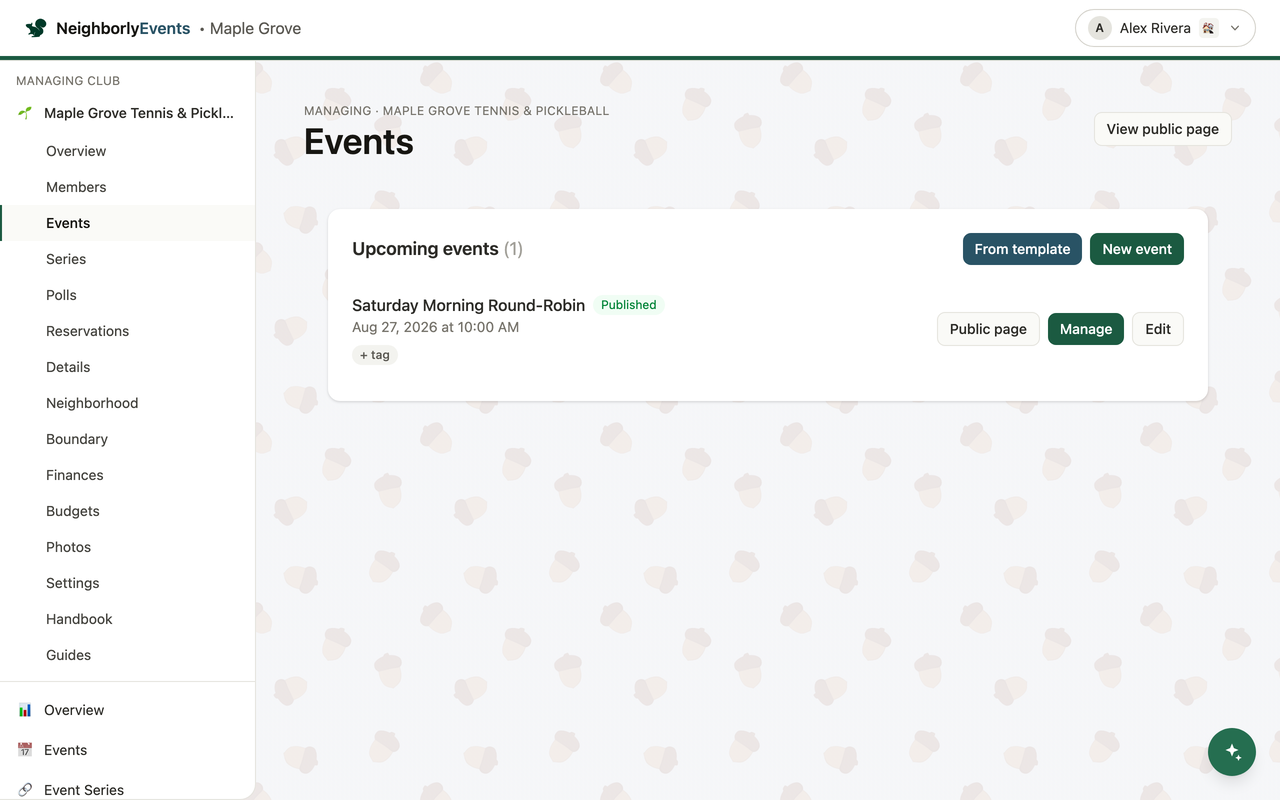Create an event From template
Viewport: 1280px width, 800px height.
click(1022, 249)
